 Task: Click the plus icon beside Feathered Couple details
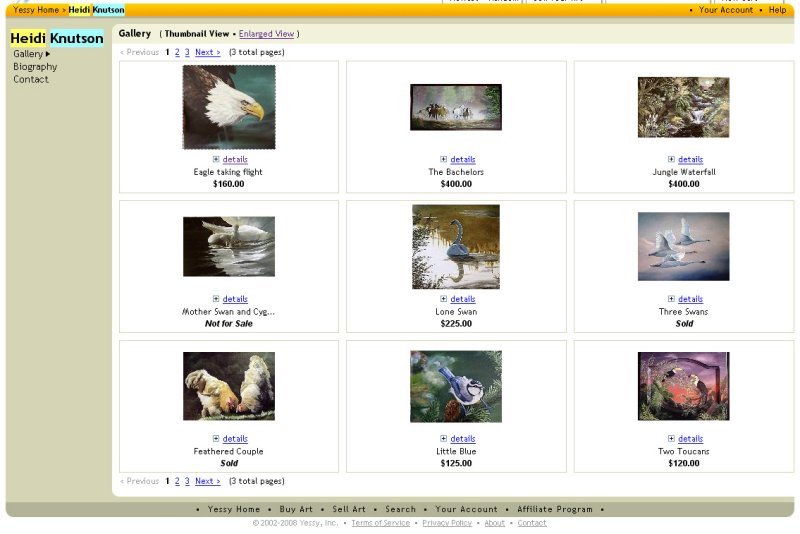point(216,439)
